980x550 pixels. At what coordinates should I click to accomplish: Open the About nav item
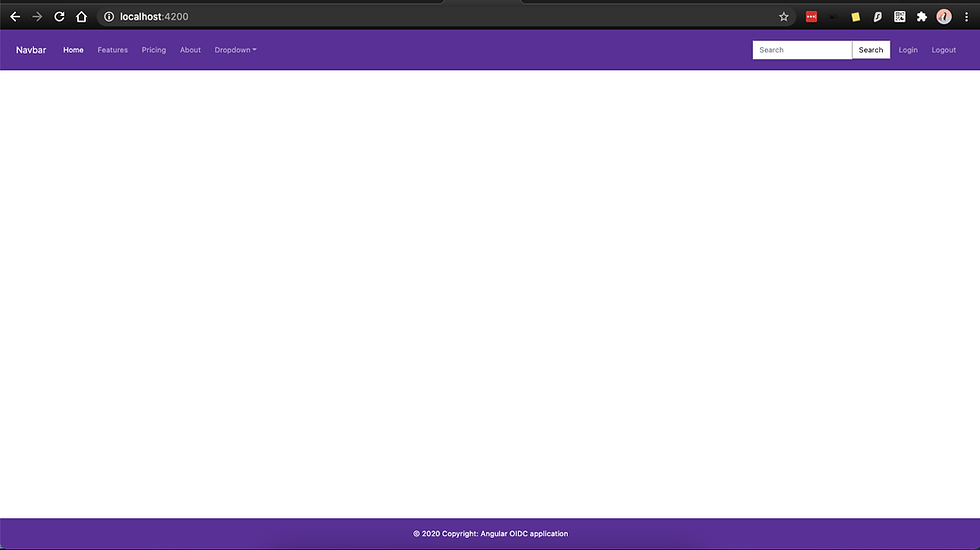tap(190, 50)
